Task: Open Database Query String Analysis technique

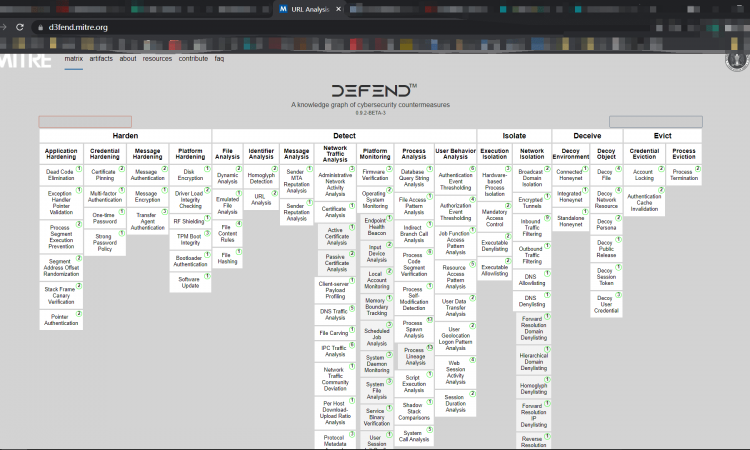Action: pos(414,178)
